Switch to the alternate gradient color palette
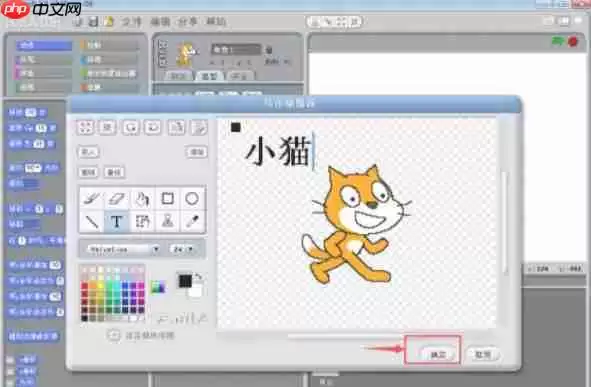Viewport: 591px width, 387px height. click(158, 287)
